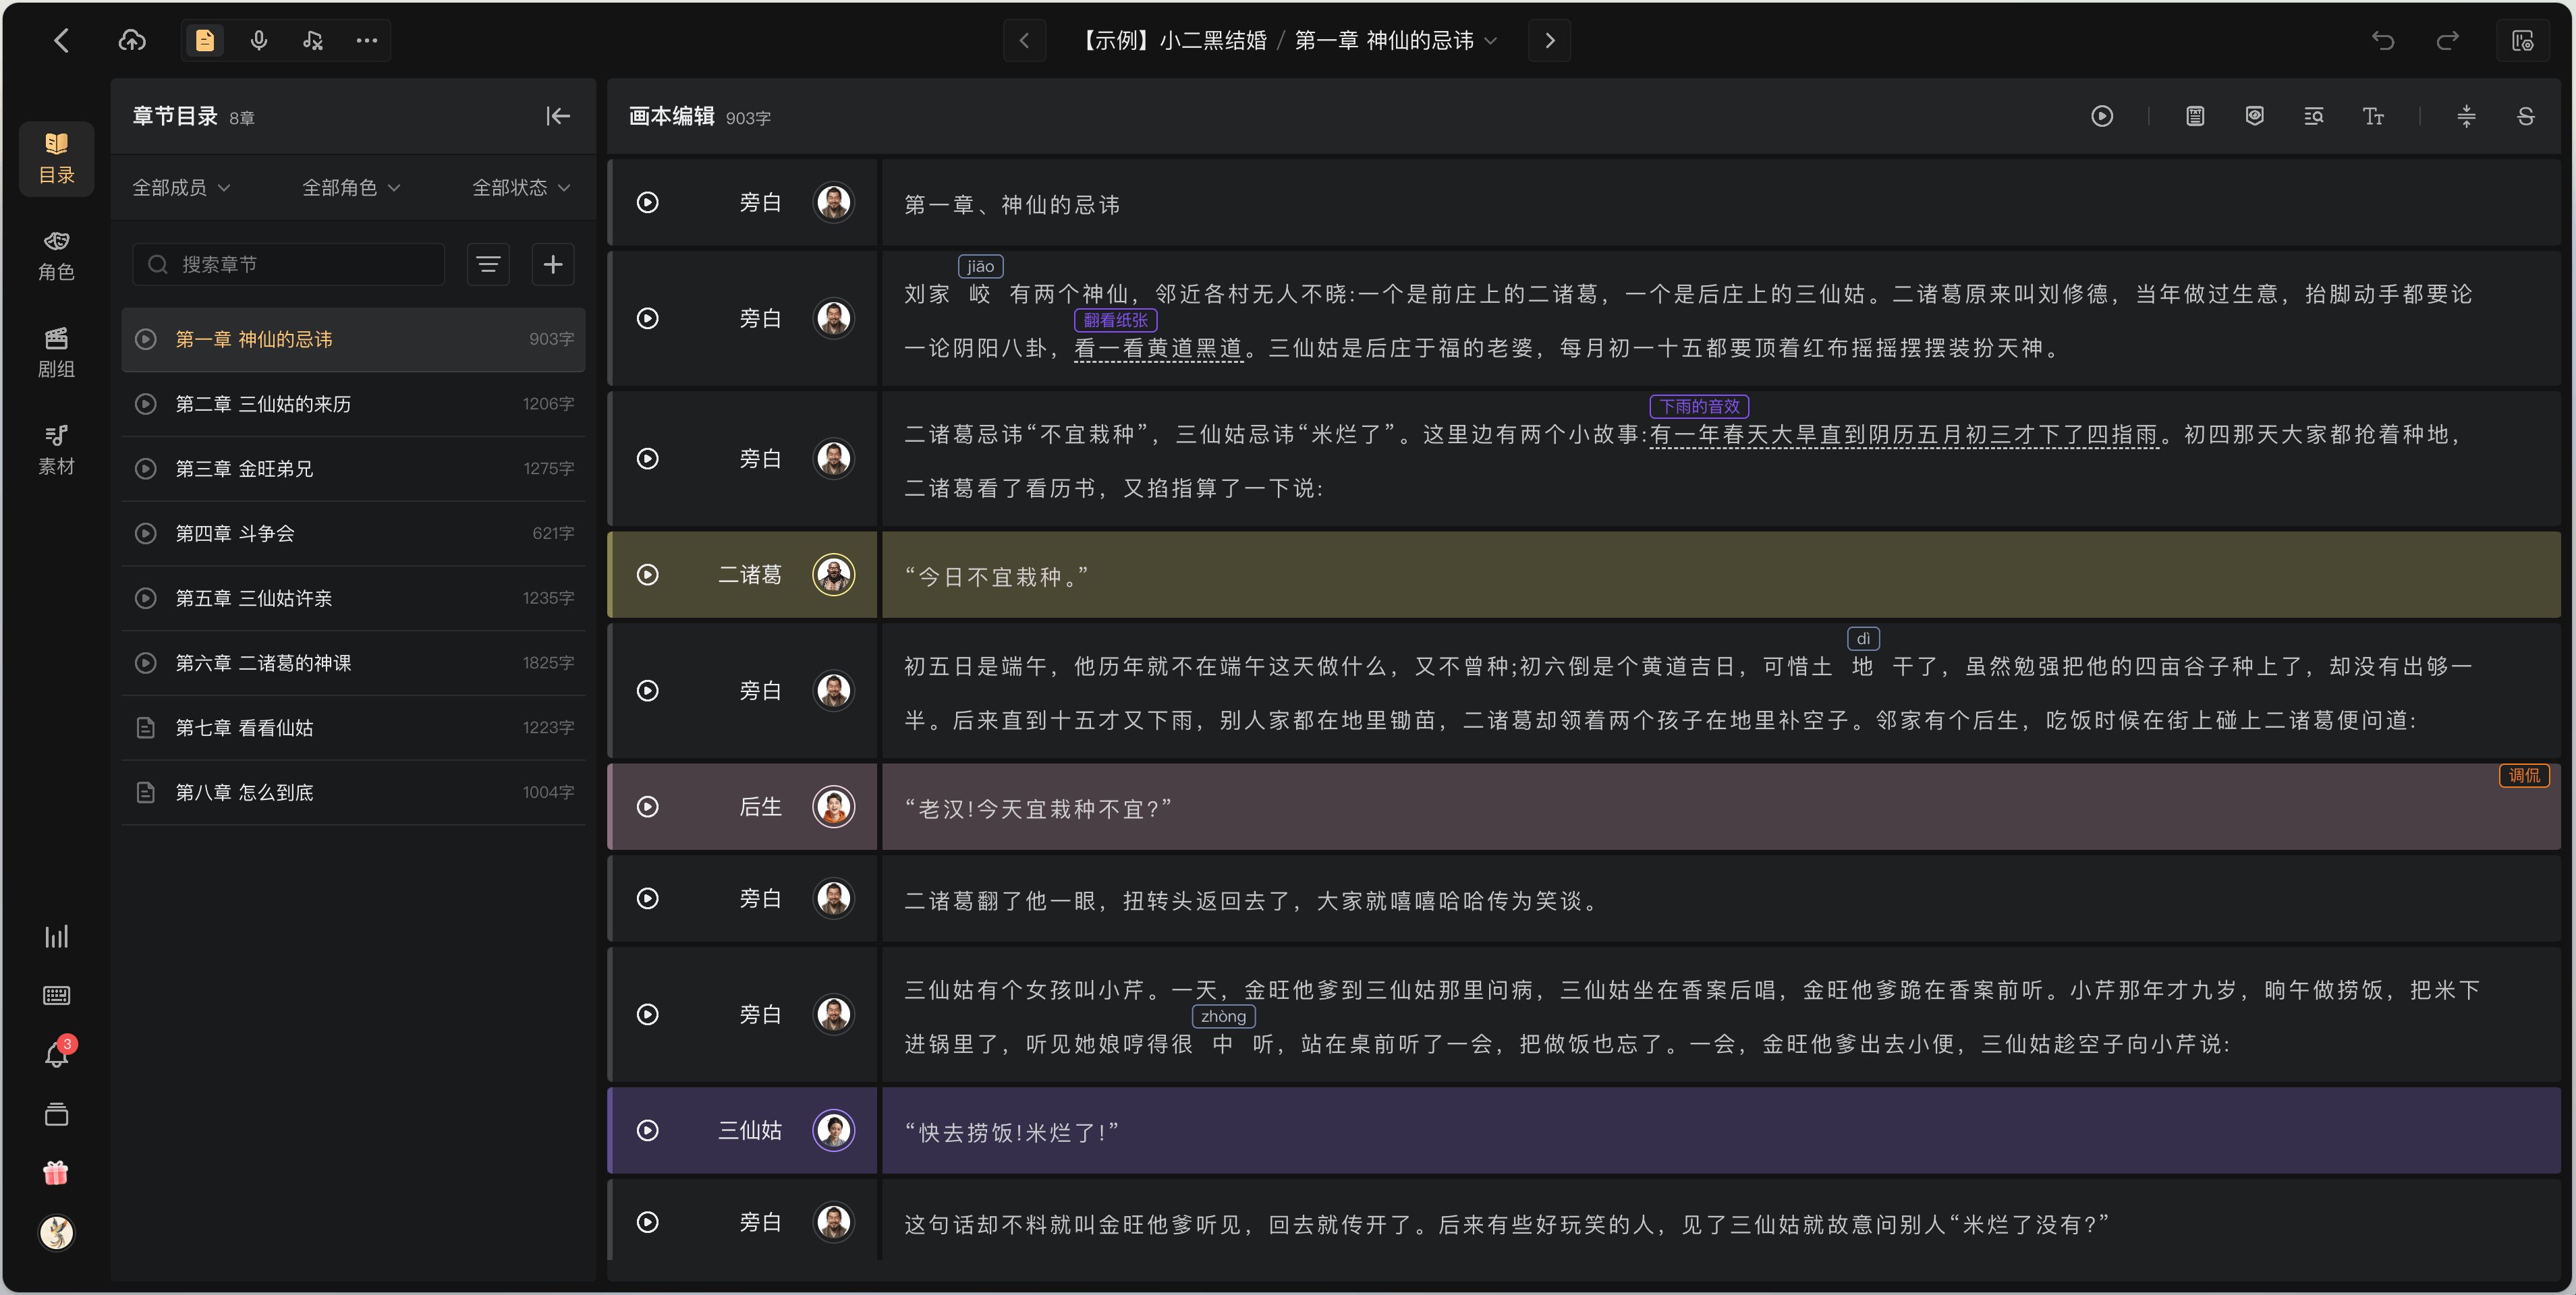
Task: Open the 素材 materials panel
Action: point(56,449)
